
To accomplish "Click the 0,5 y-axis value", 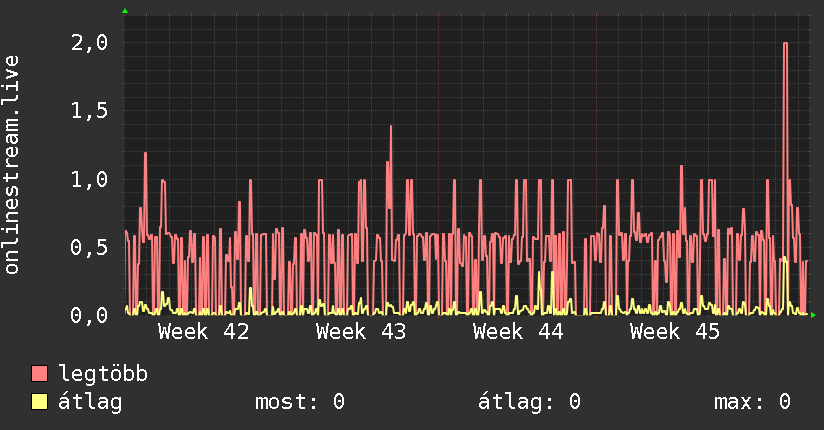I will 89,247.
